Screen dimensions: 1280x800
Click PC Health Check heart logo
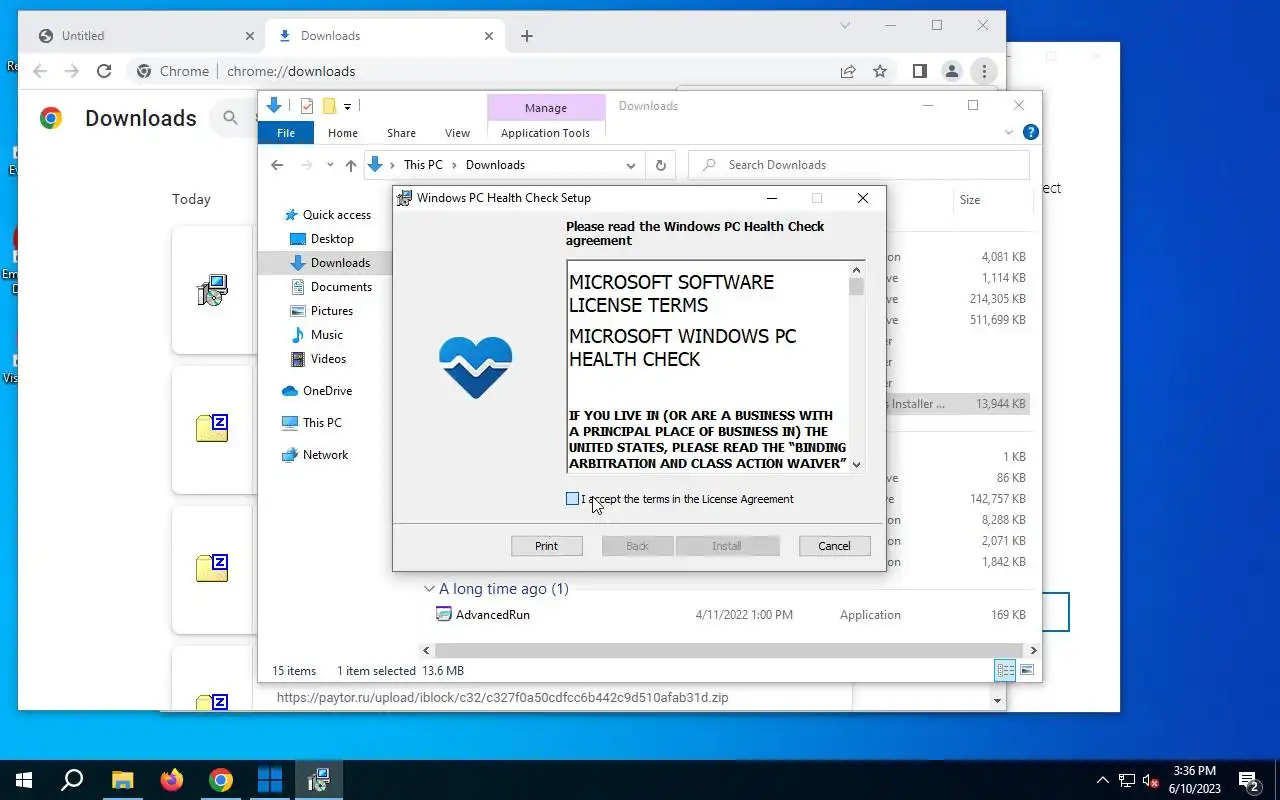coord(476,367)
